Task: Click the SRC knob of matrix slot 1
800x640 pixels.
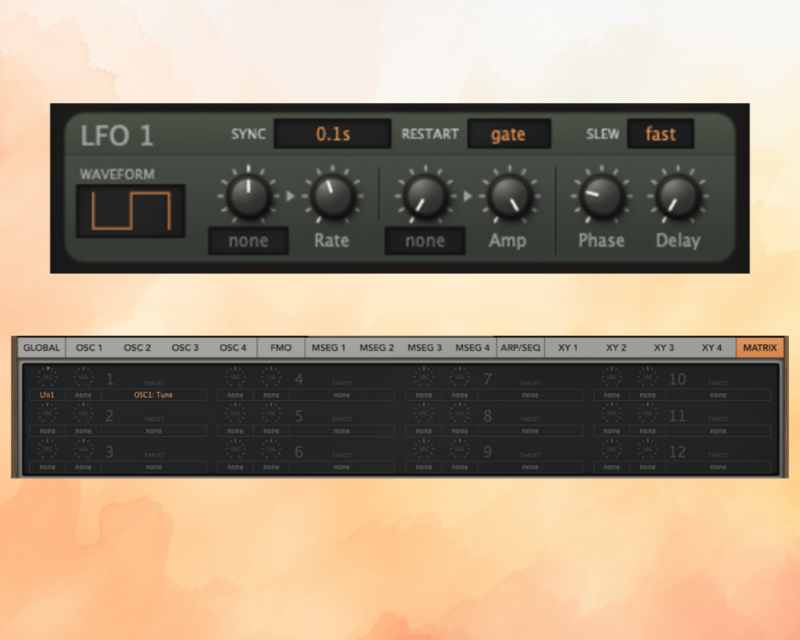Action: click(47, 377)
